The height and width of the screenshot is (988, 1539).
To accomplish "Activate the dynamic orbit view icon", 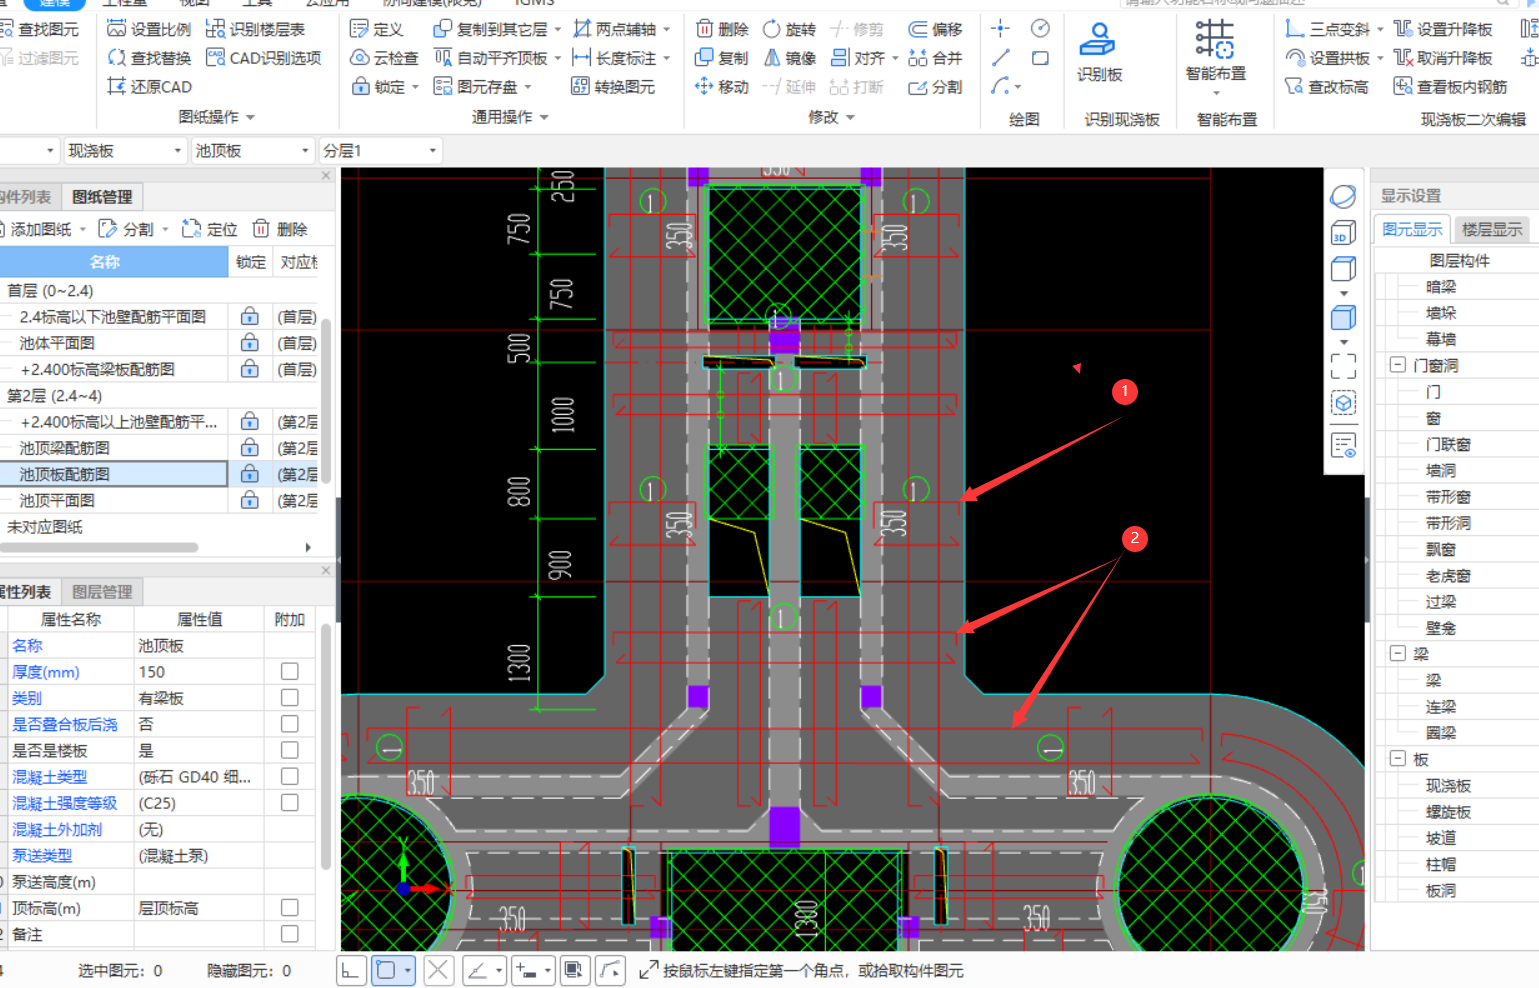I will 1343,196.
